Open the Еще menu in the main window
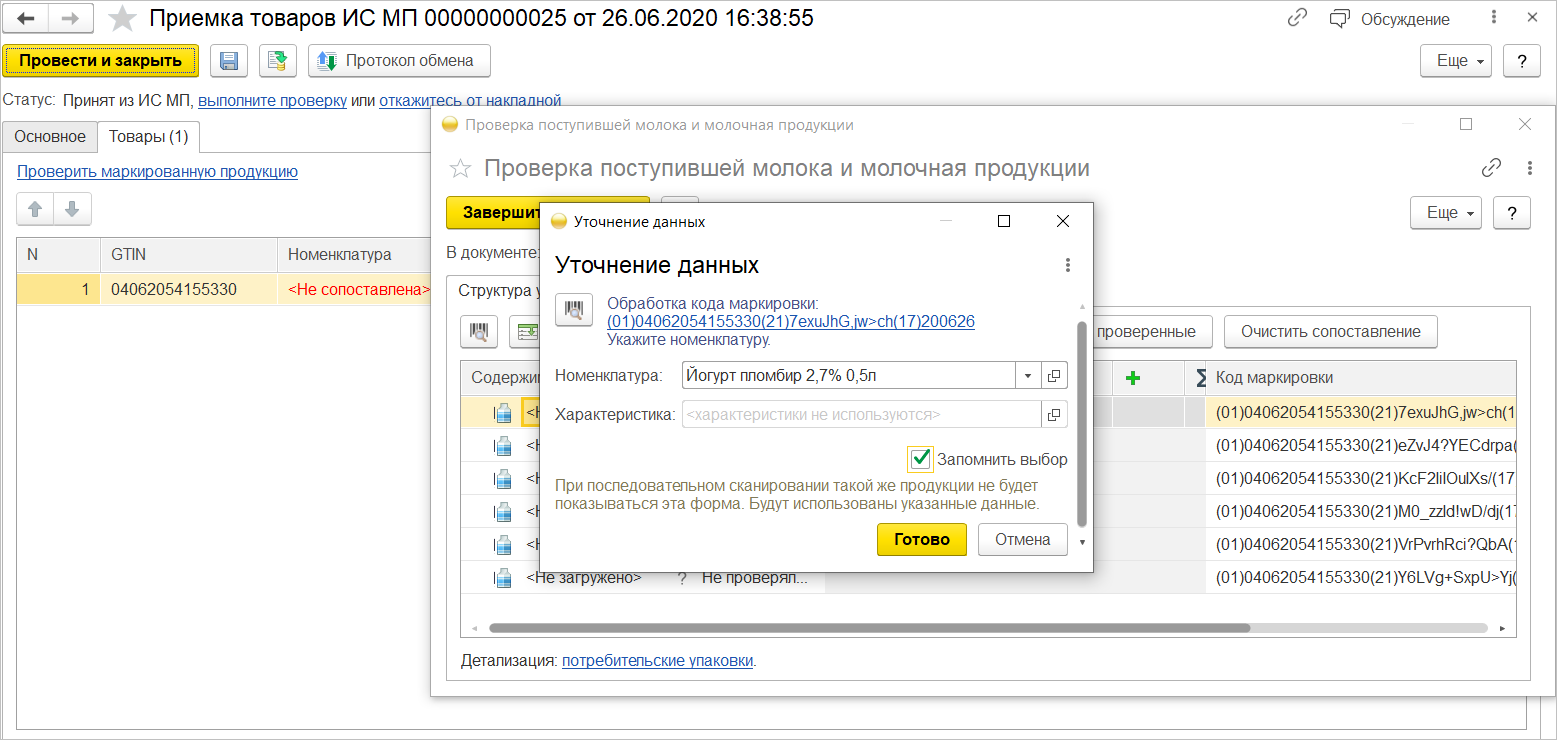The image size is (1557, 740). (x=1456, y=61)
